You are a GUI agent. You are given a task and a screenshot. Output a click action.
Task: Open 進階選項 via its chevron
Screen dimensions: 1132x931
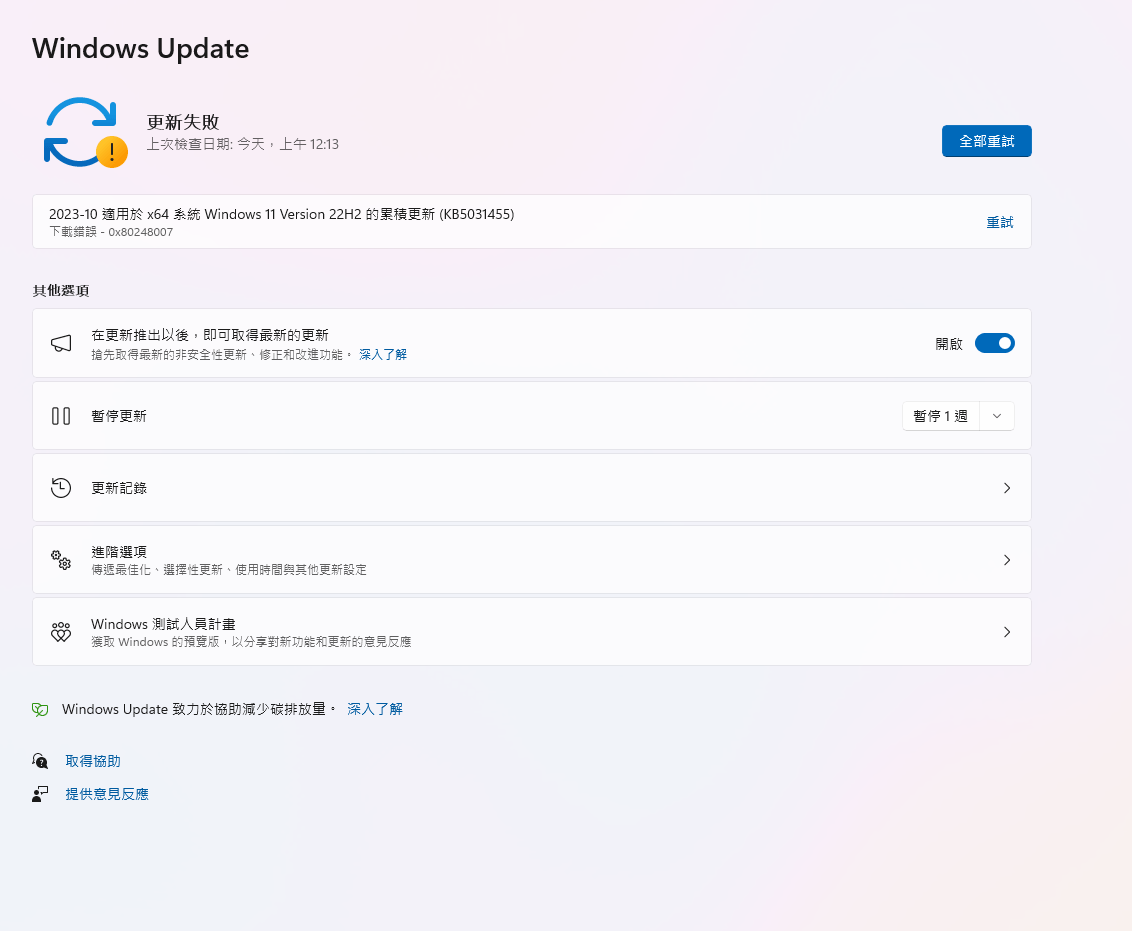tap(1007, 560)
